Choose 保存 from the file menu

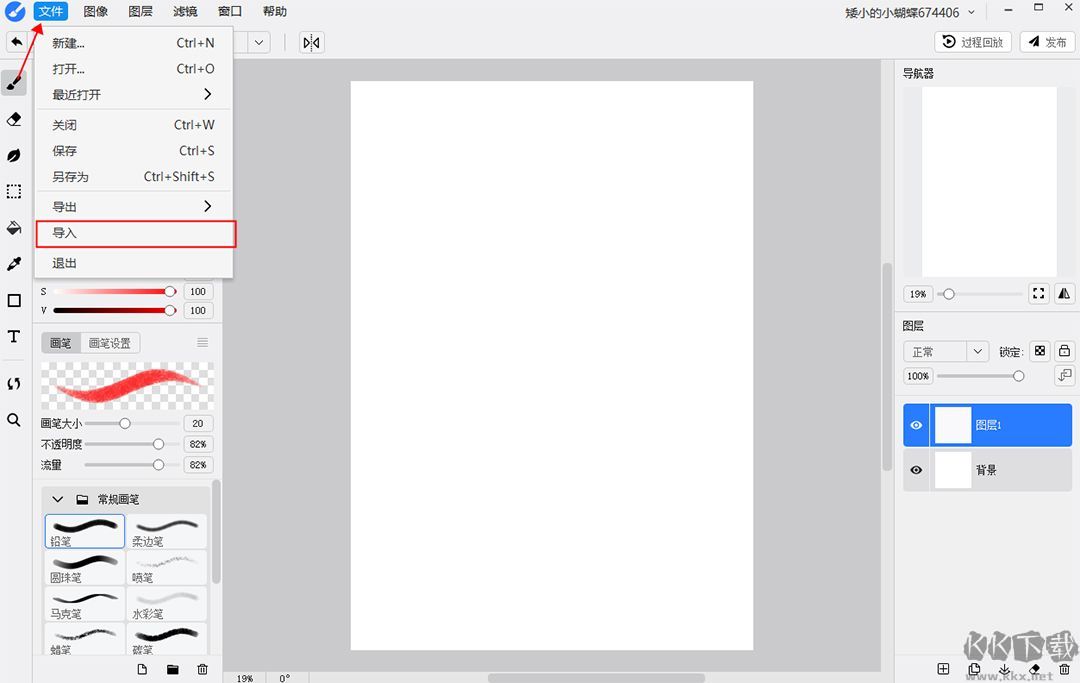[x=134, y=150]
